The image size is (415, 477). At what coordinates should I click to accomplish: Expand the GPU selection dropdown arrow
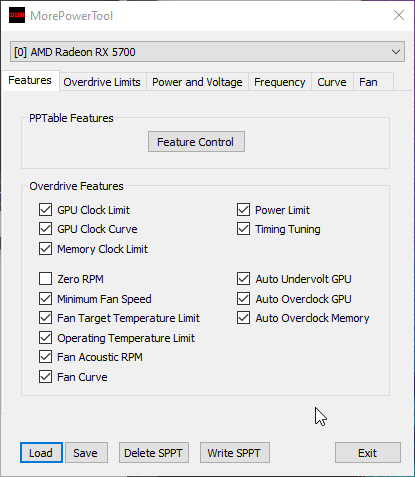click(396, 52)
